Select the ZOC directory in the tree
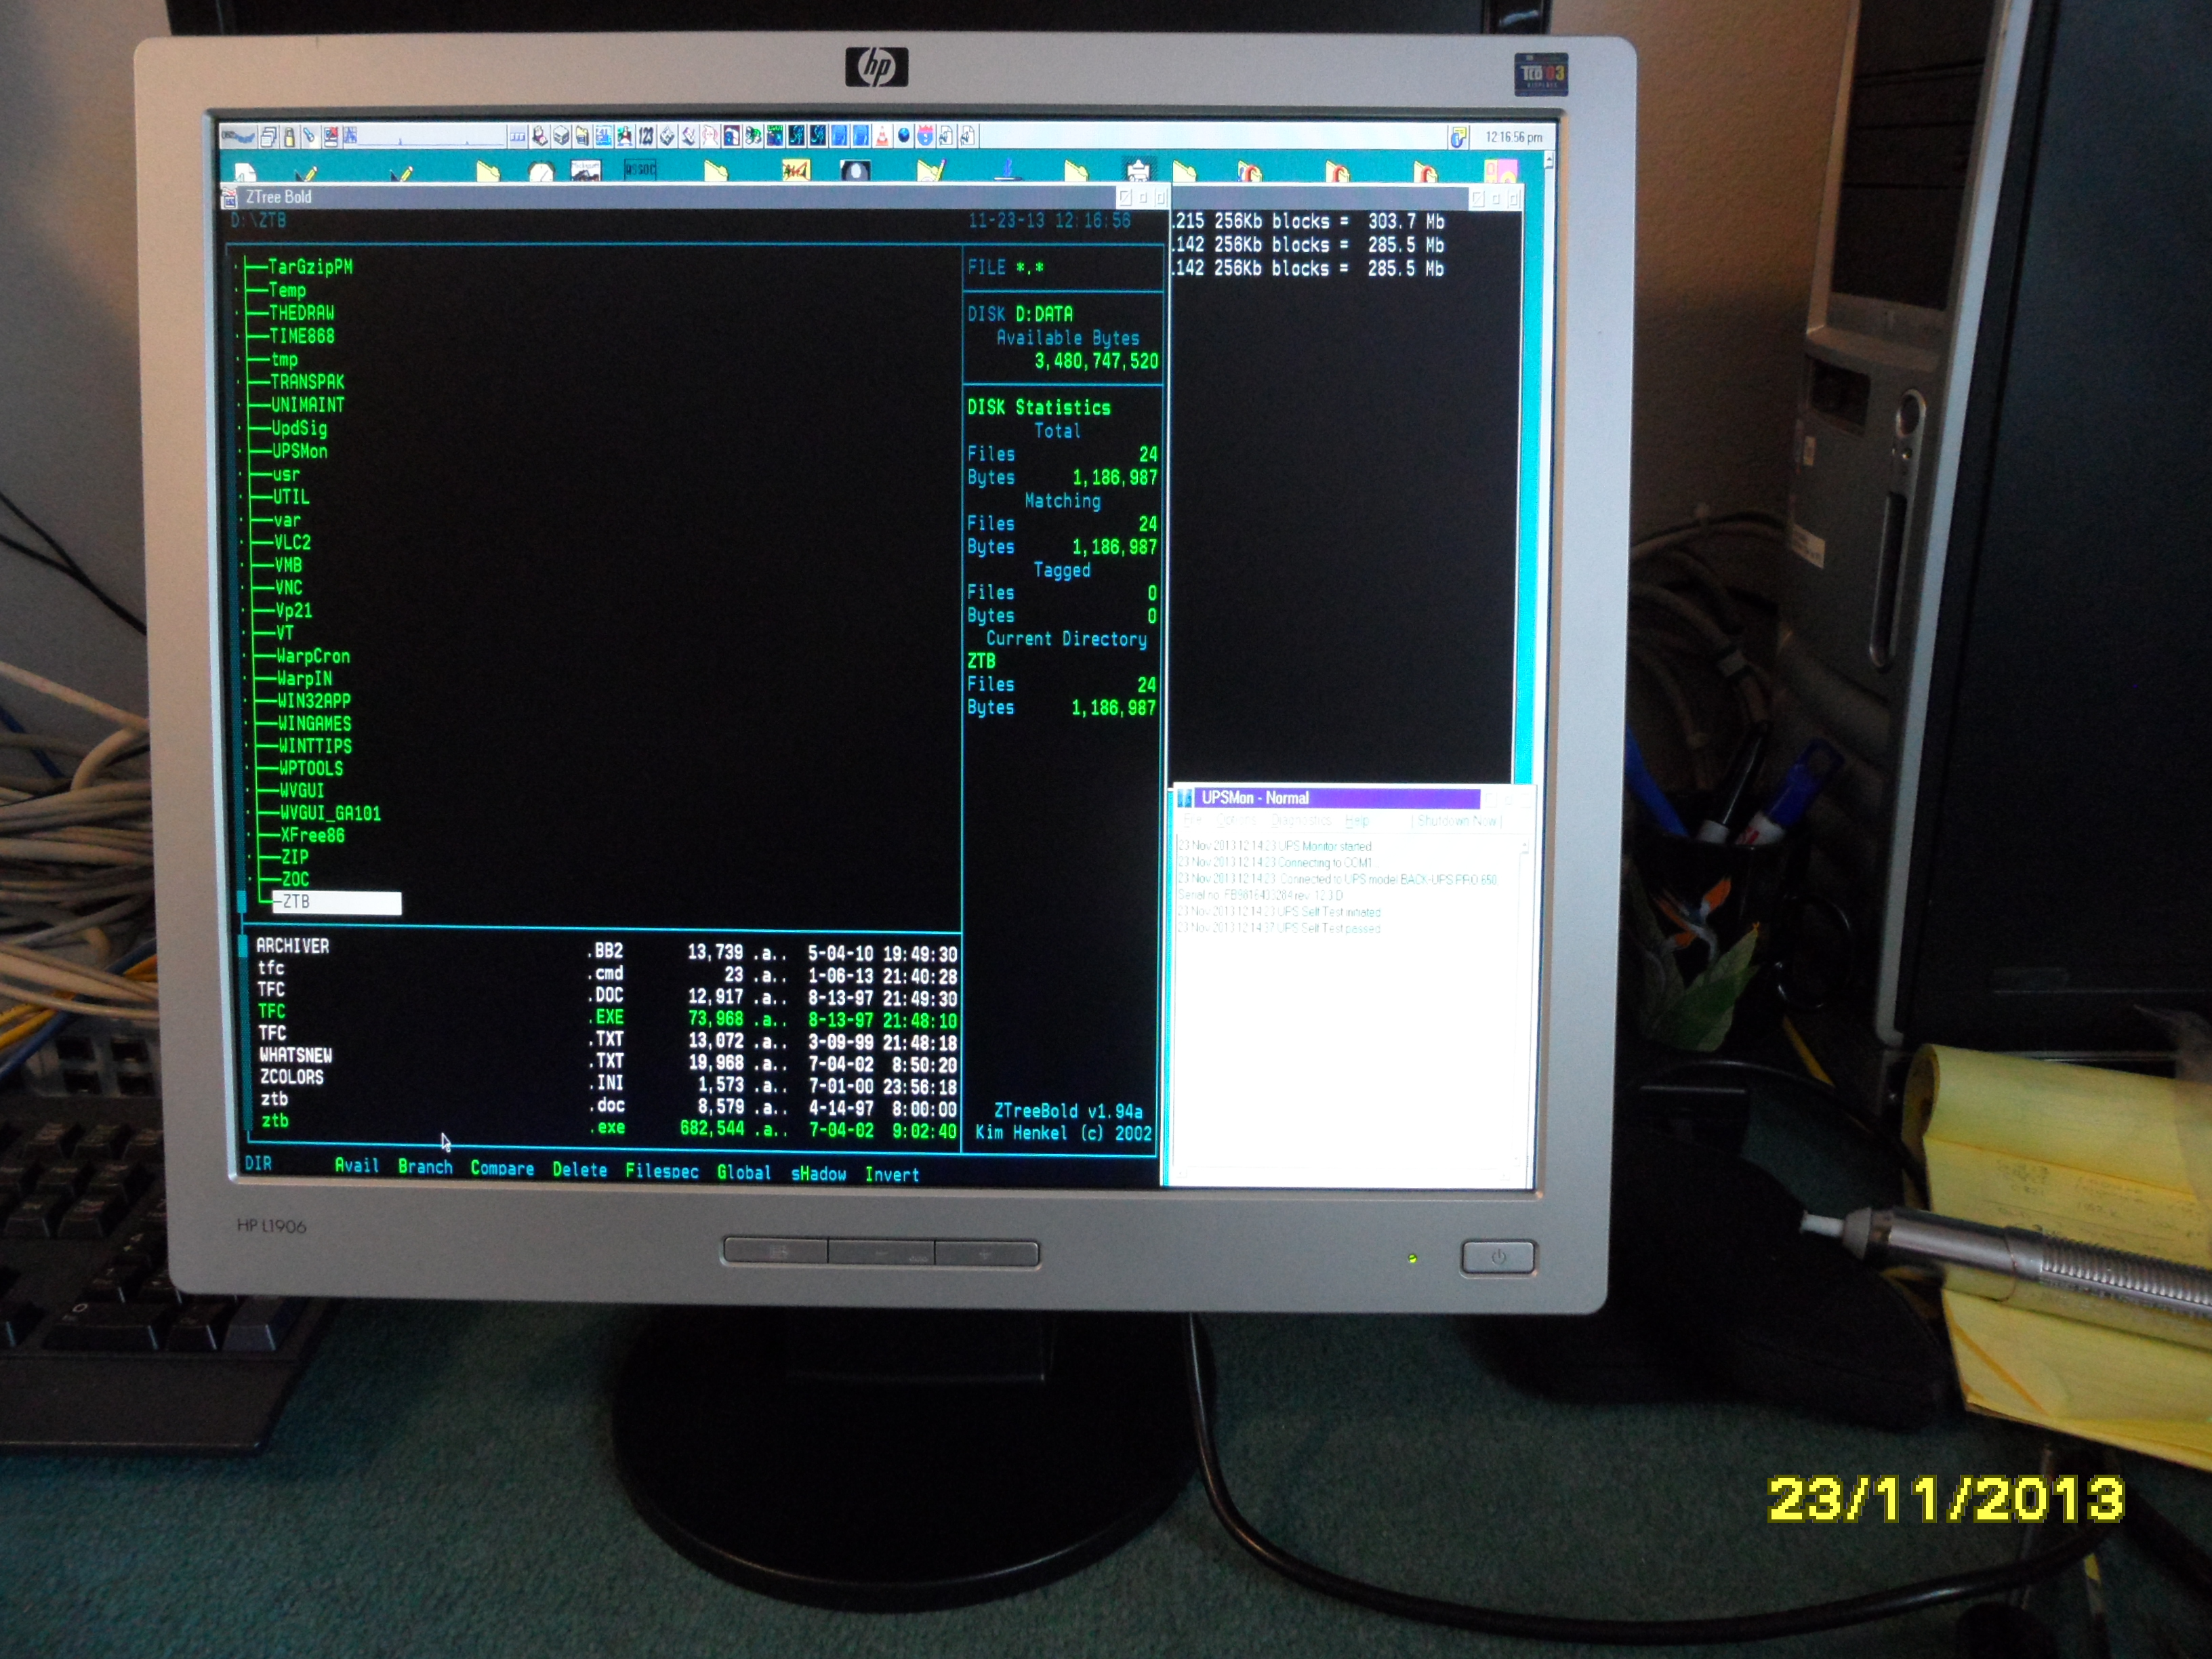Viewport: 2212px width, 1659px height. (295, 879)
